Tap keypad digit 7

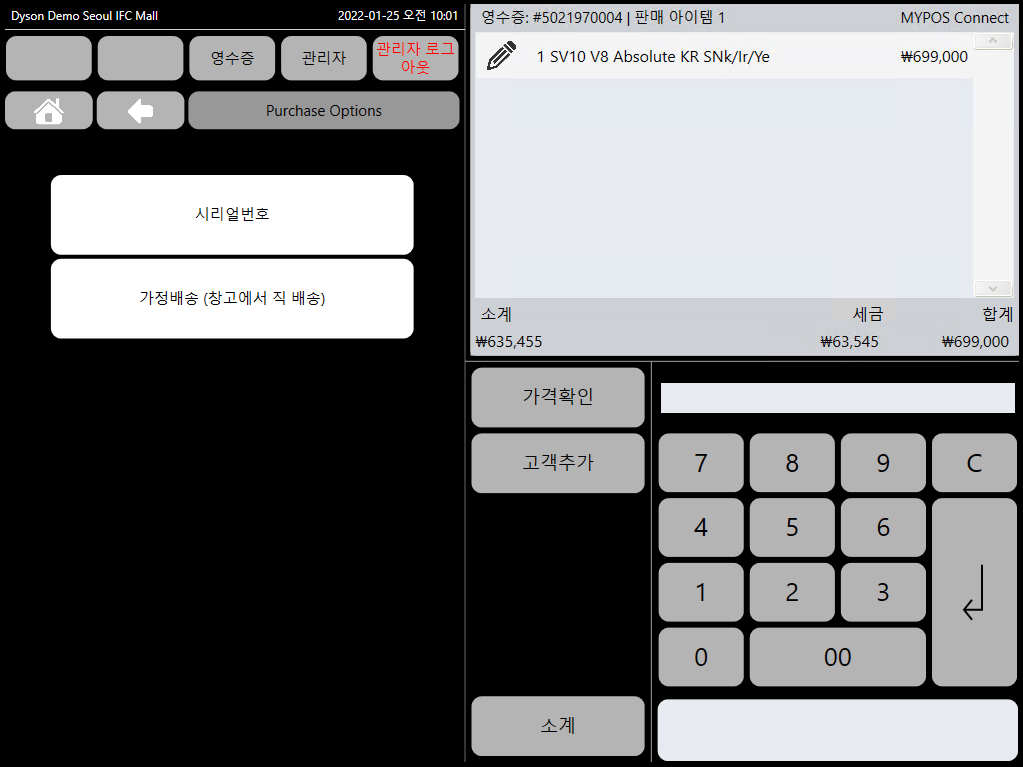tap(701, 463)
